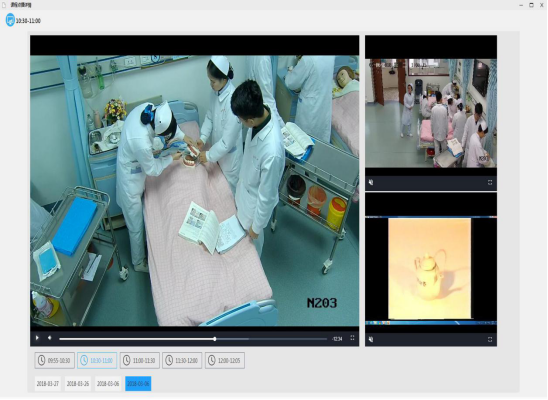Click the main video progress slider handle
548x400 pixels.
pyautogui.click(x=215, y=339)
